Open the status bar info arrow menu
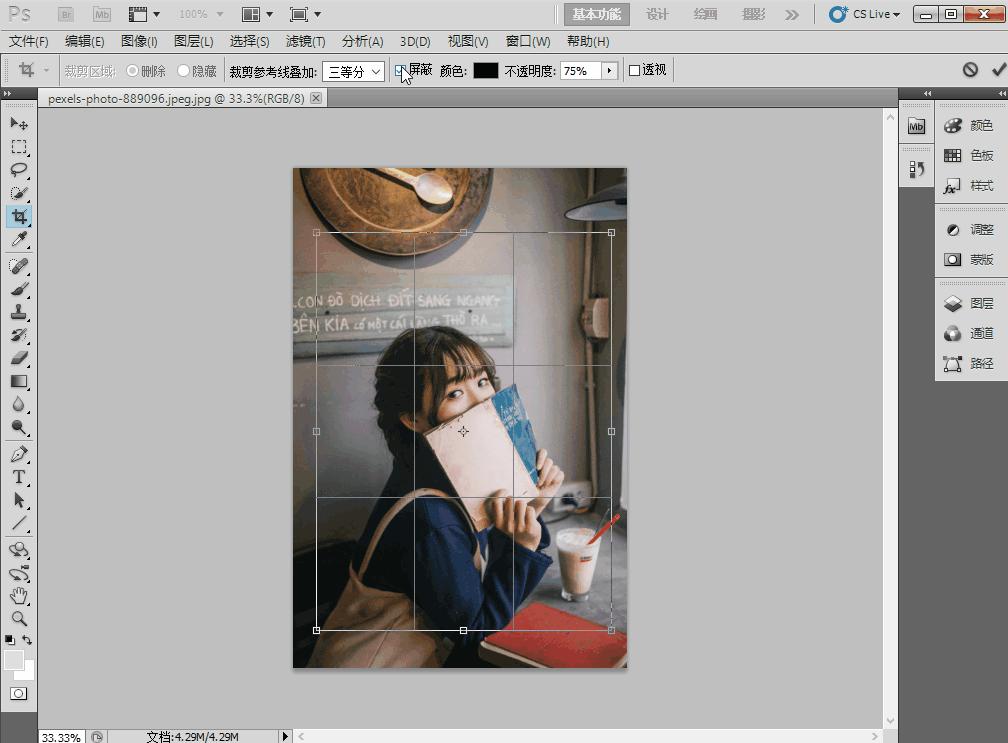The width and height of the screenshot is (1008, 743). (285, 737)
